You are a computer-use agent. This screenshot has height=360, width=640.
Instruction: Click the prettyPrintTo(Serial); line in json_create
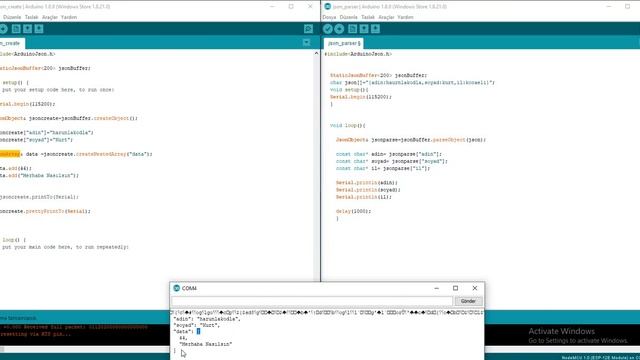(45, 211)
